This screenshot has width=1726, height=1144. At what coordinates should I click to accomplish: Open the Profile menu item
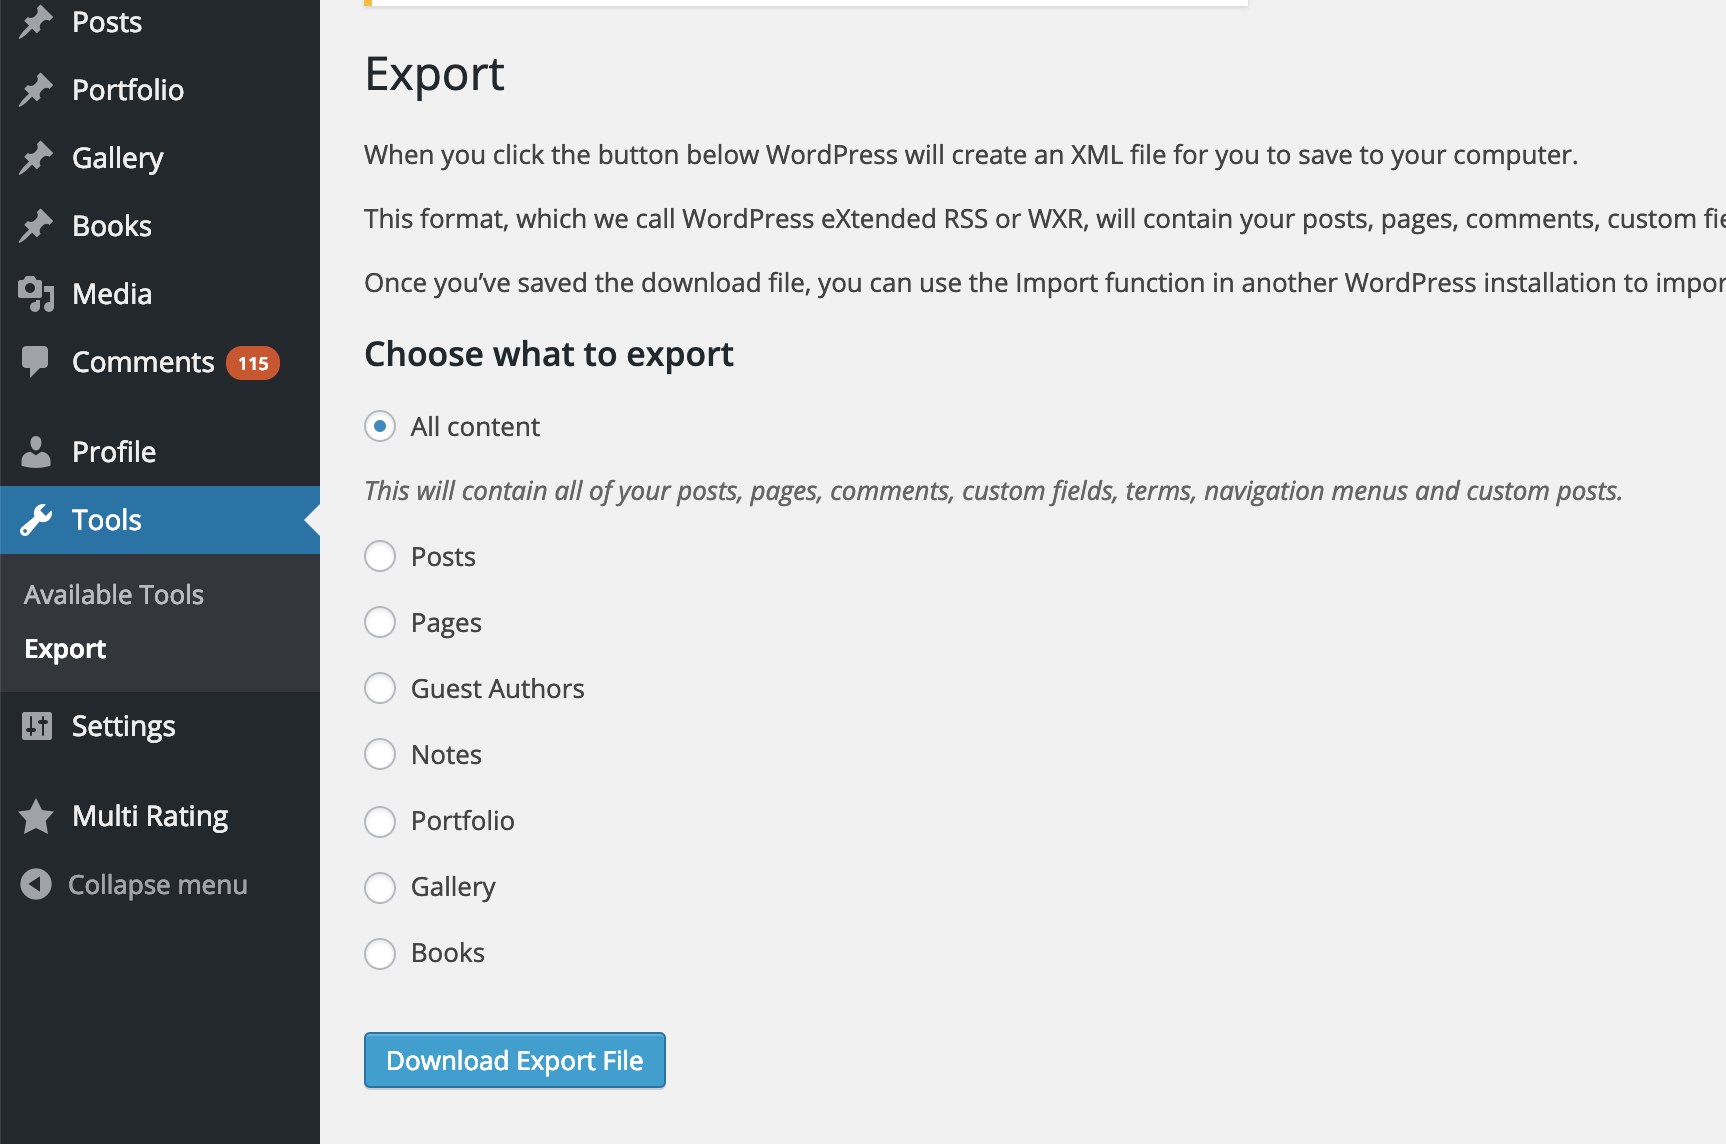point(160,452)
